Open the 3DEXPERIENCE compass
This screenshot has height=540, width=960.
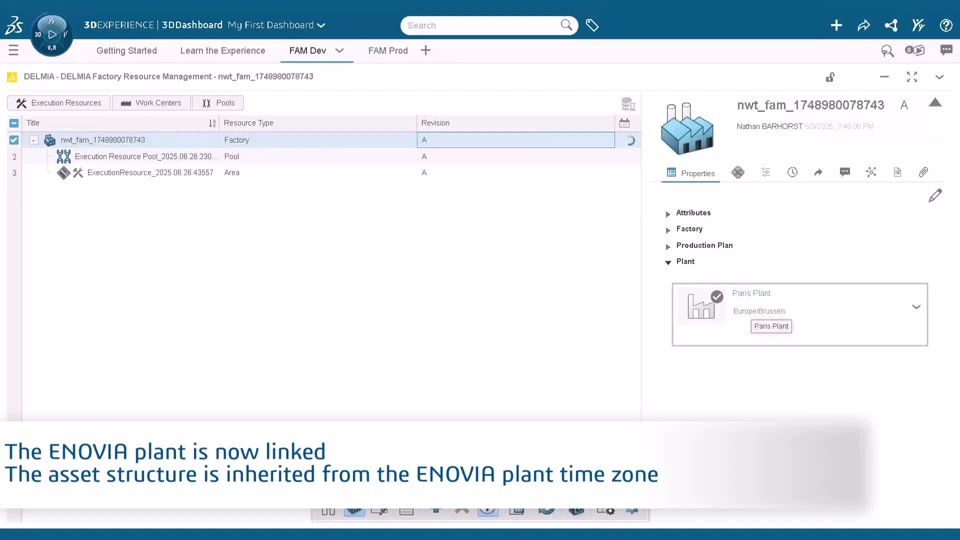(51, 34)
